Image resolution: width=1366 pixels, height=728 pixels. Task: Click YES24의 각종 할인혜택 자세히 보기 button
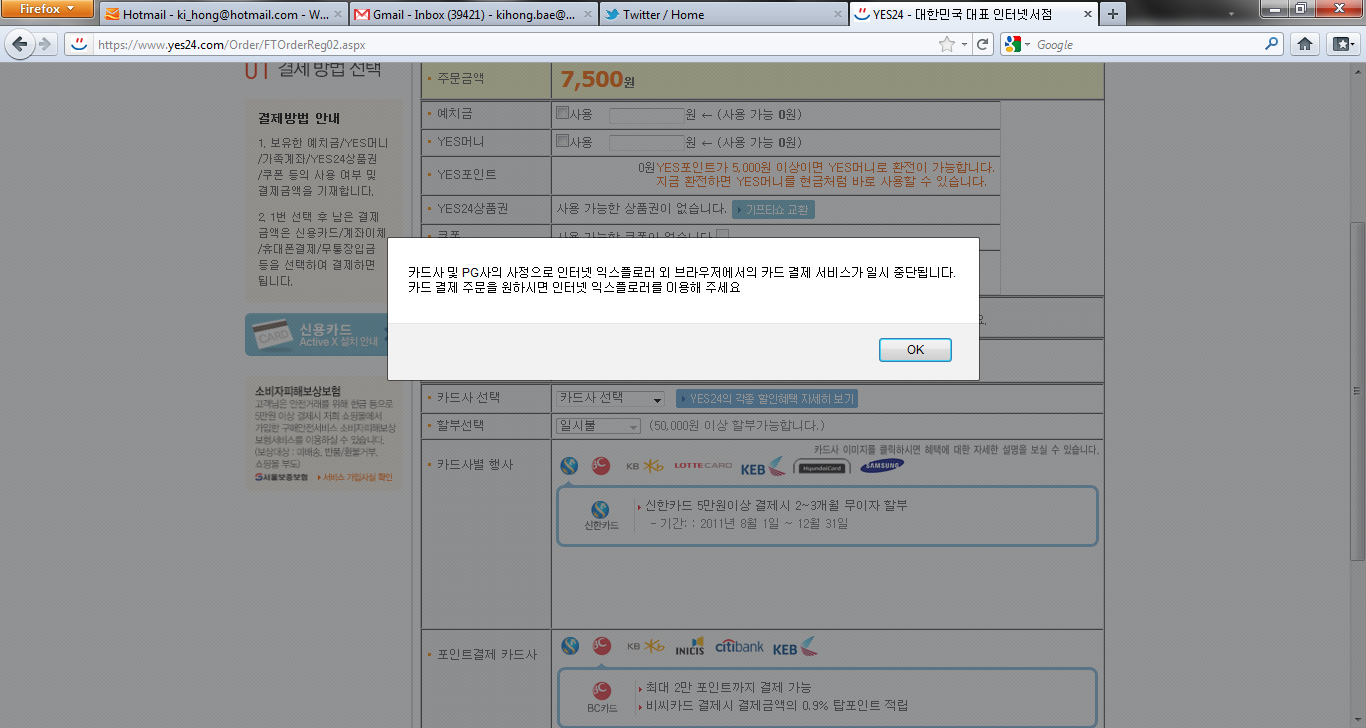click(x=767, y=399)
